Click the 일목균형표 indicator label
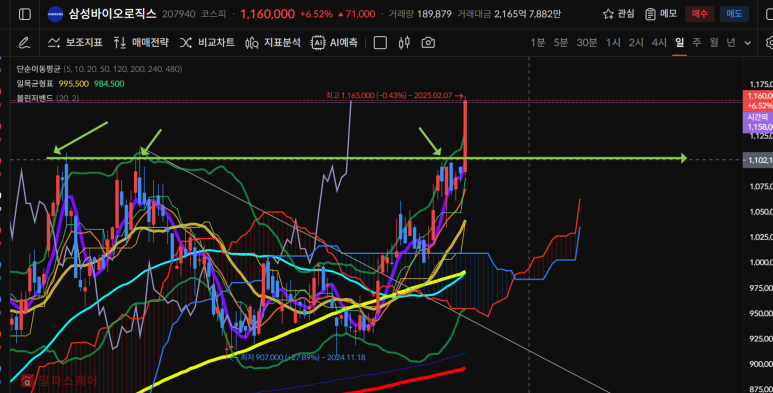 tap(35, 84)
